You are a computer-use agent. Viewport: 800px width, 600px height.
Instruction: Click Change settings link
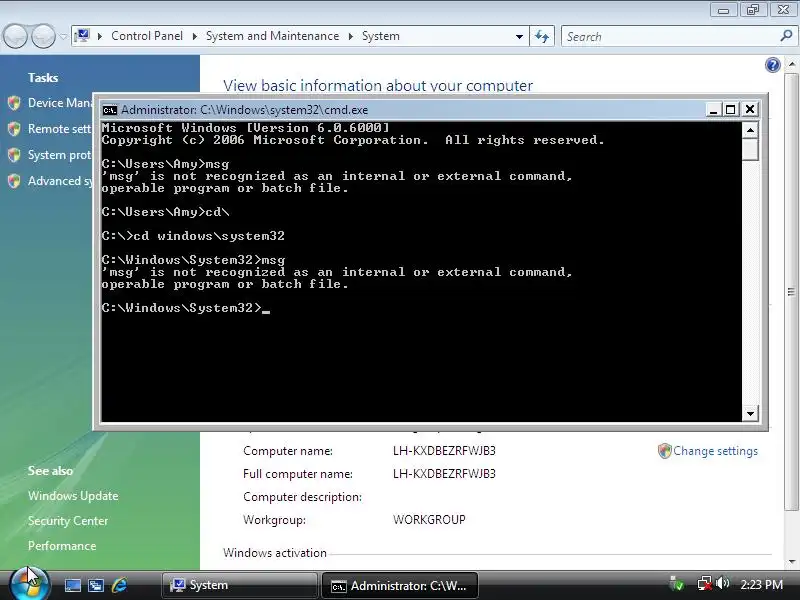pos(715,451)
